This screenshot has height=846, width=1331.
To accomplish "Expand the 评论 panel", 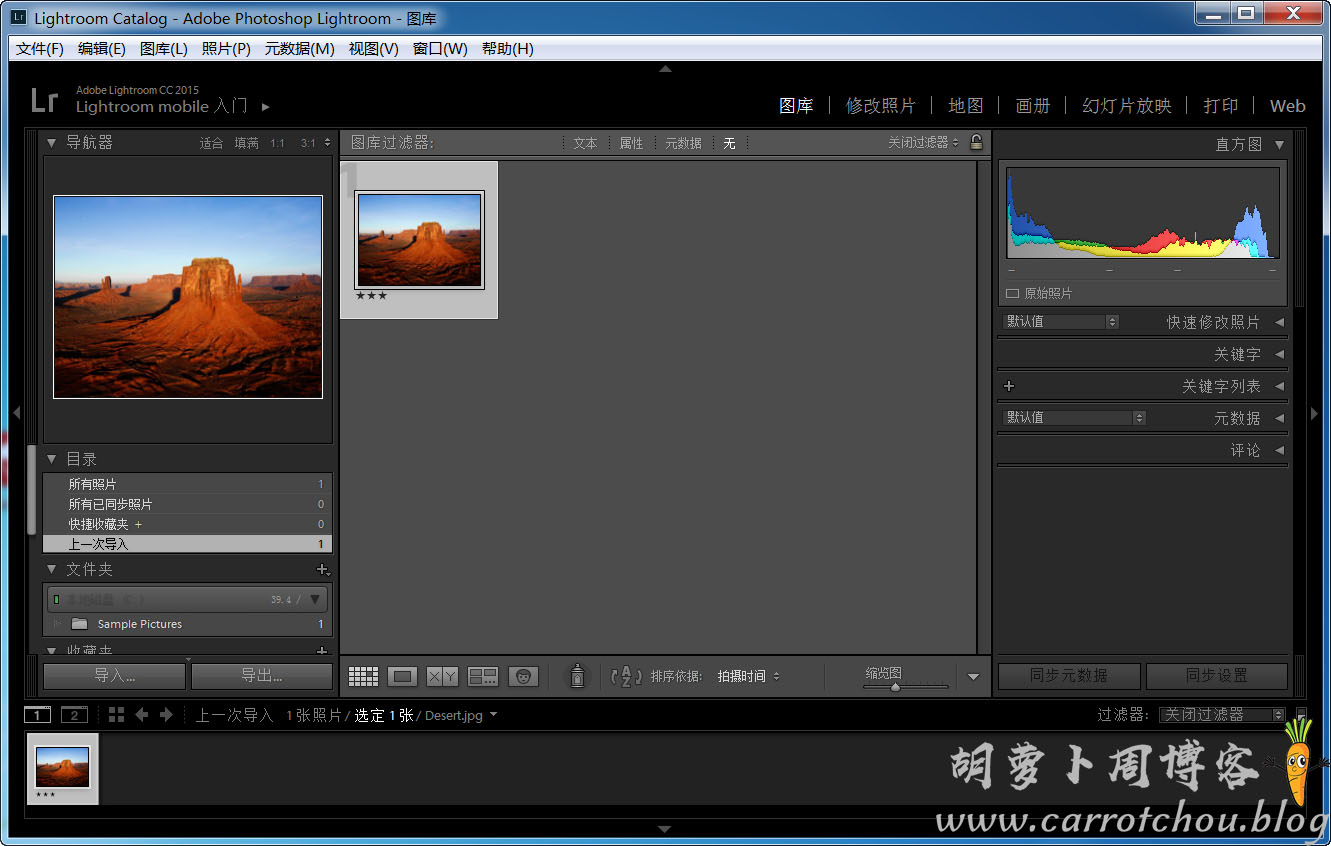I will coord(1279,450).
